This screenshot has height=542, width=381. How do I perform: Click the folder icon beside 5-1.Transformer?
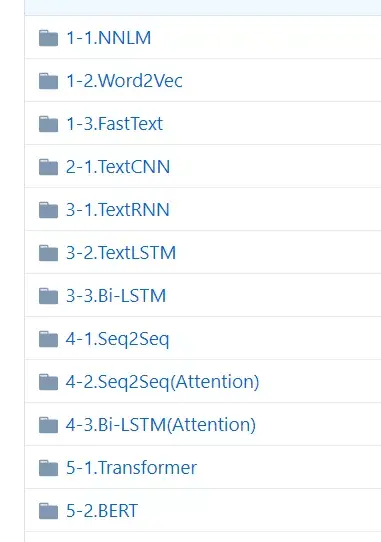click(48, 468)
